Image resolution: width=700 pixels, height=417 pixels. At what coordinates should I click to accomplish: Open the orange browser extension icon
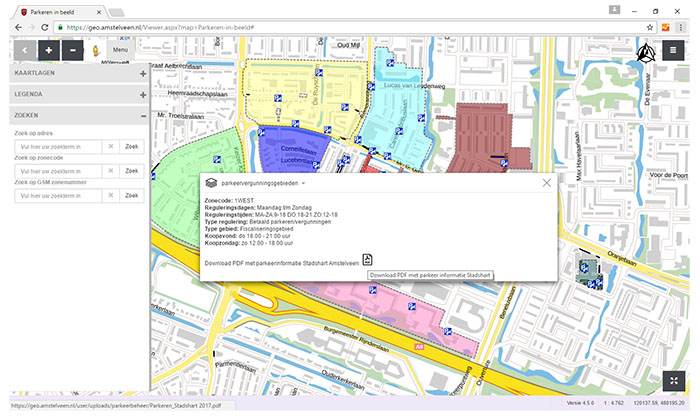tap(665, 27)
